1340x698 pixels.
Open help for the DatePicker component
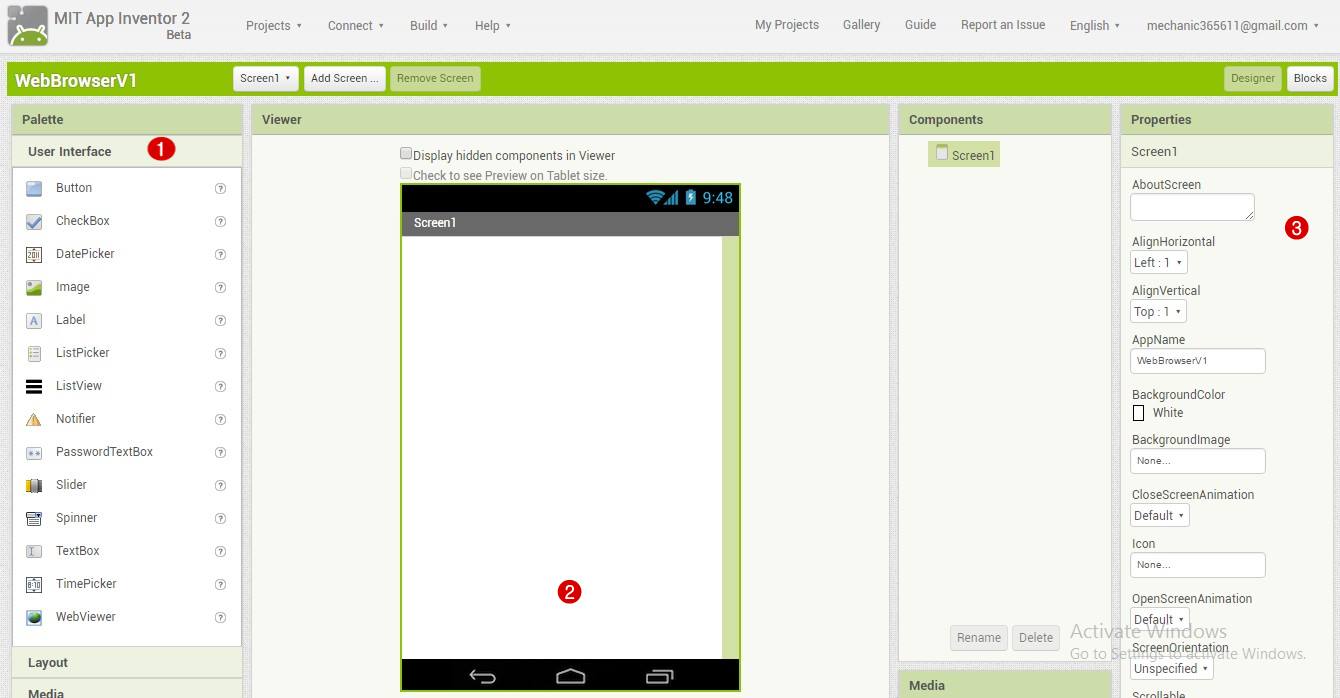[x=221, y=254]
